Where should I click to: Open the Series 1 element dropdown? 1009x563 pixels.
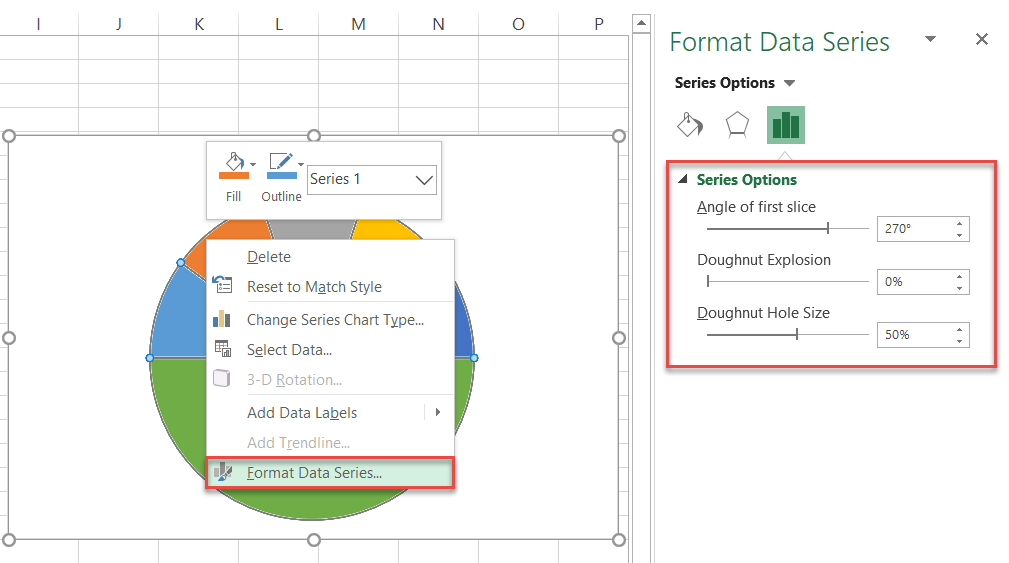424,180
